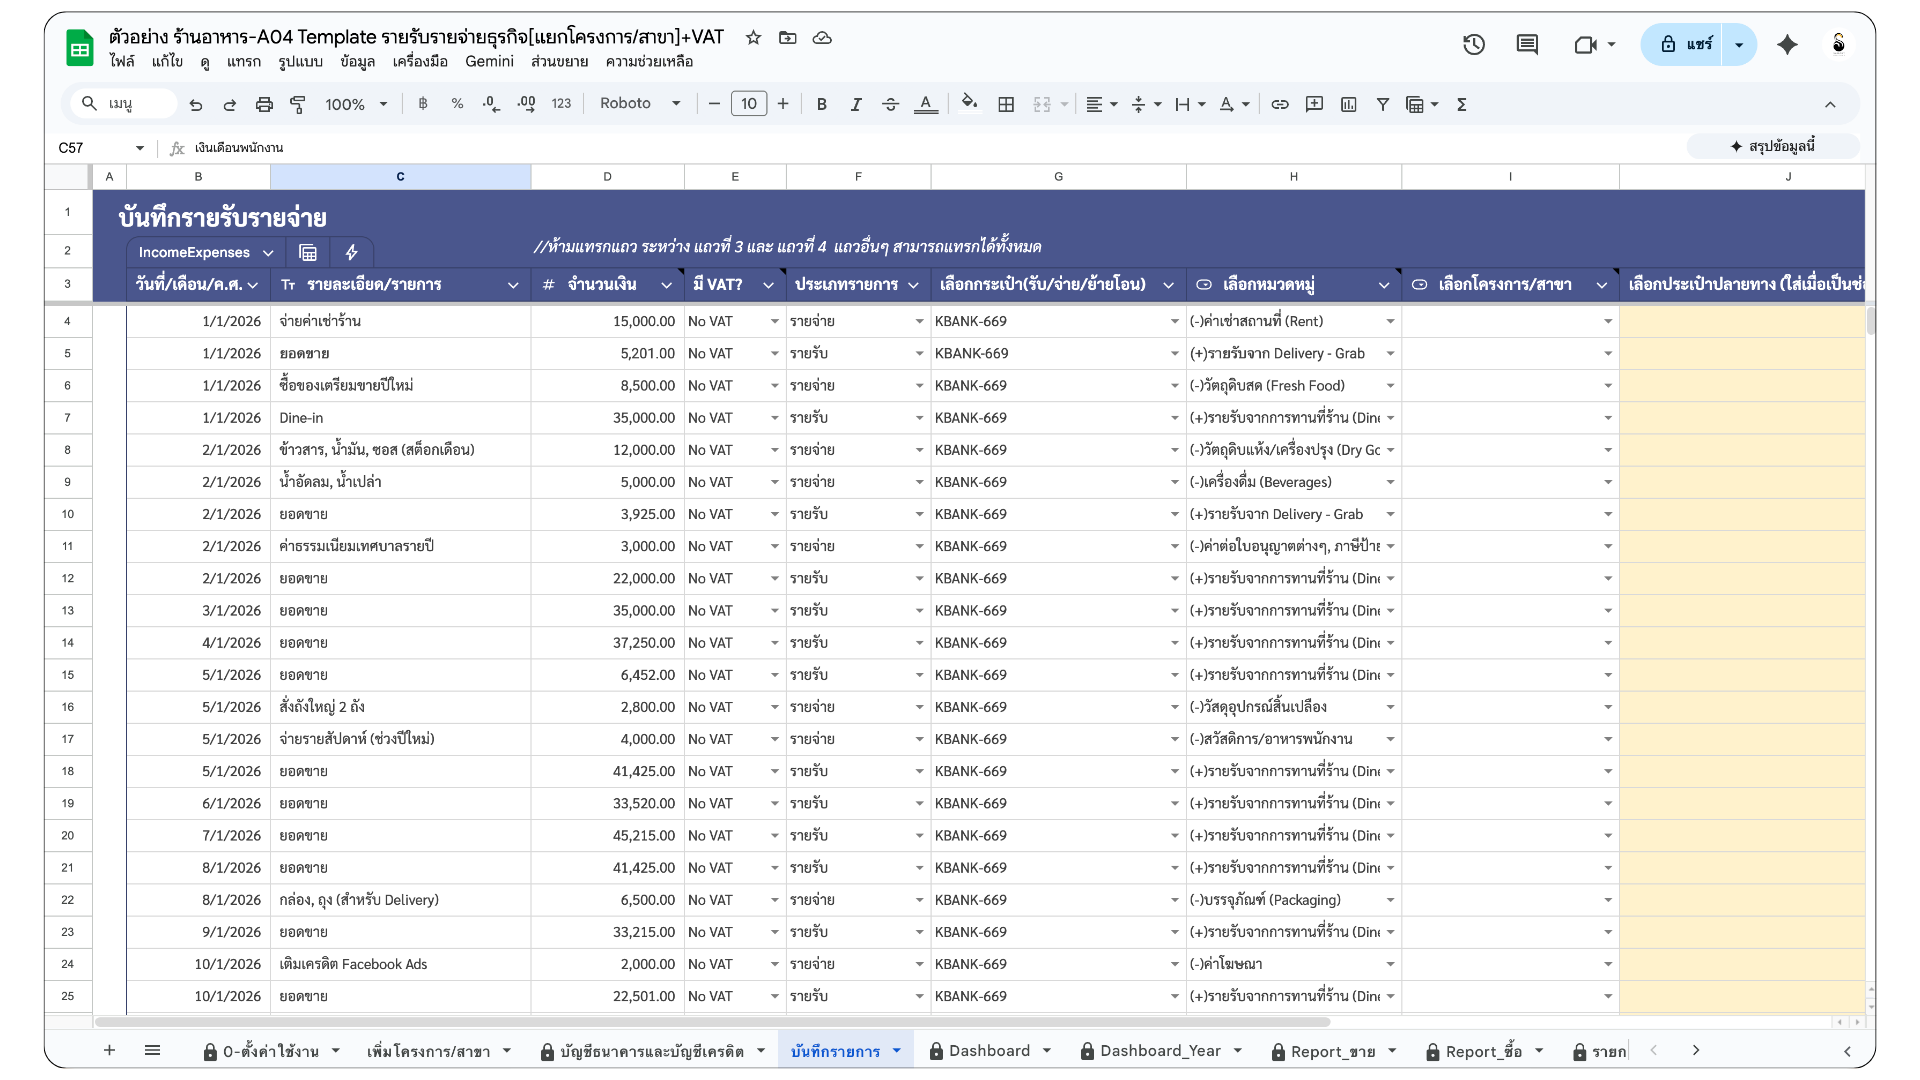Click the font size input field
This screenshot has height=1080, width=1920.
coord(749,104)
